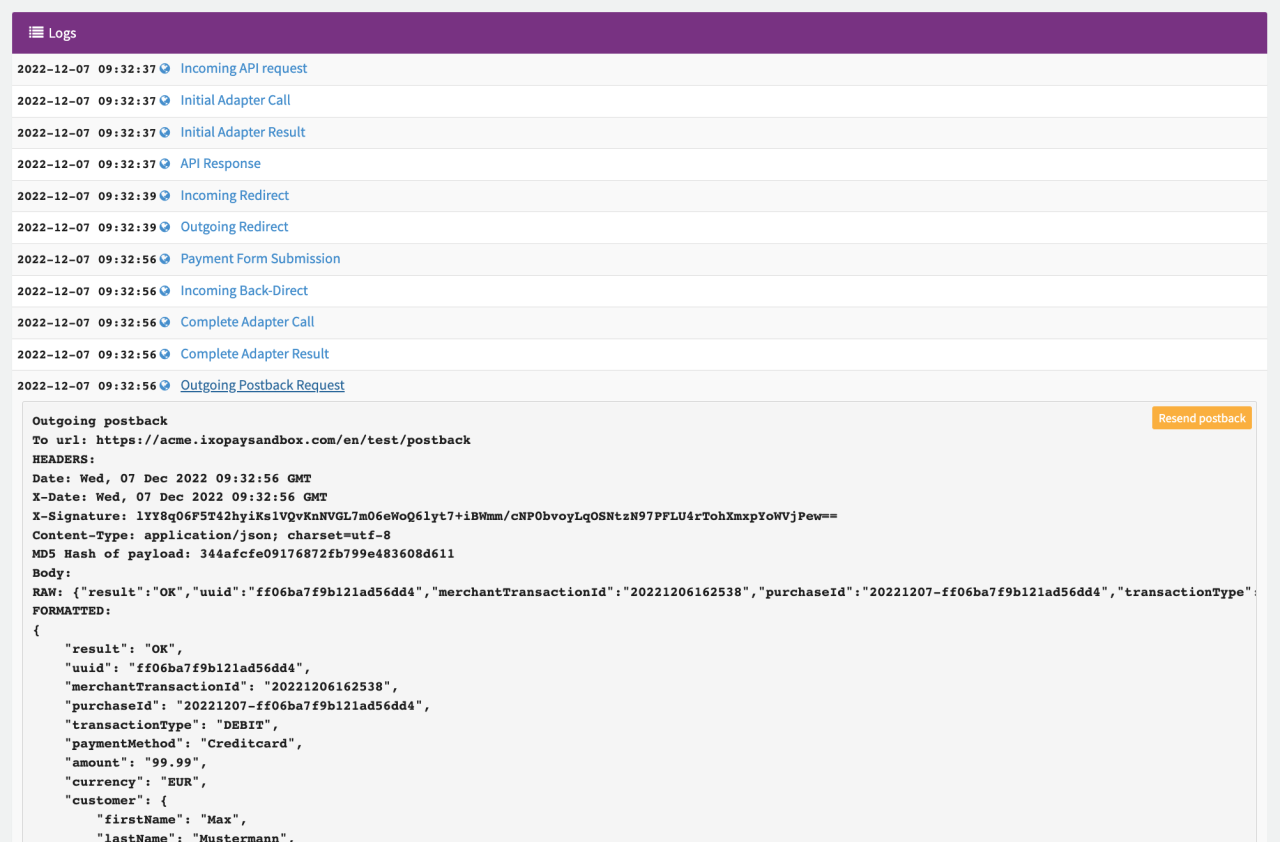Viewport: 1280px width, 842px height.
Task: Show Incoming Back-Direct log details
Action: coord(244,291)
